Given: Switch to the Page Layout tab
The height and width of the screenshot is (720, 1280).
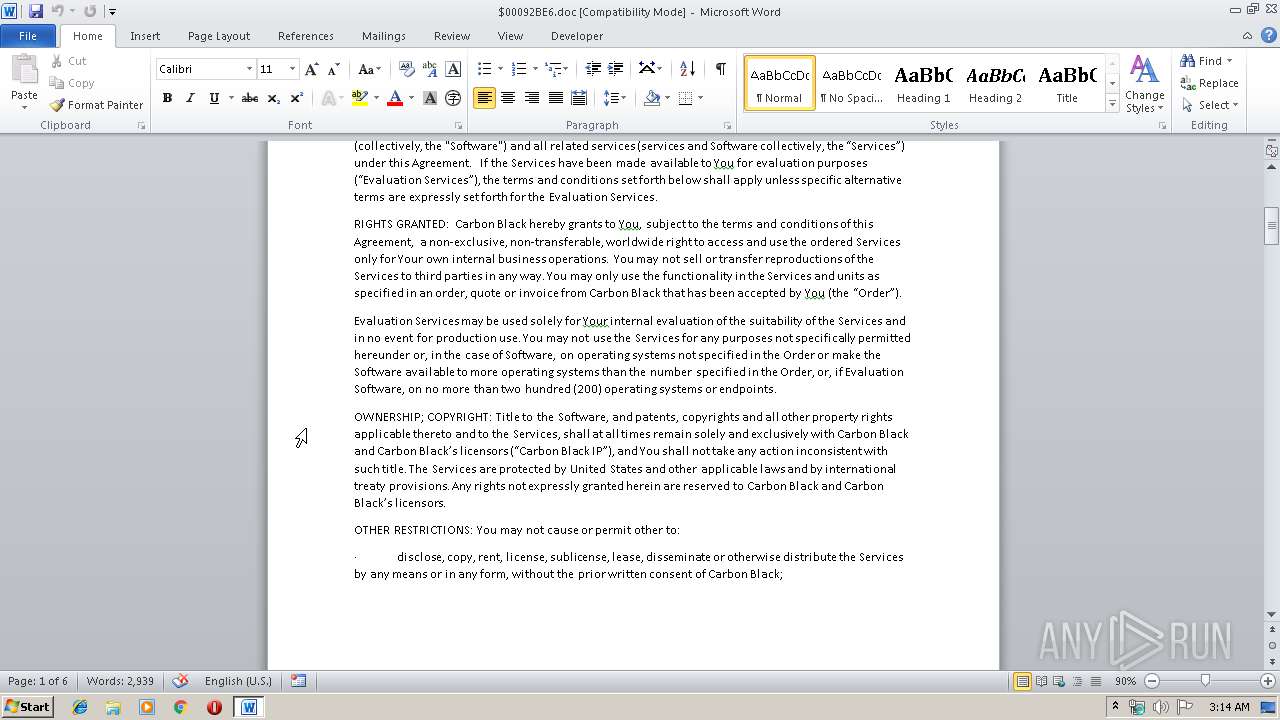Looking at the screenshot, I should pos(219,36).
